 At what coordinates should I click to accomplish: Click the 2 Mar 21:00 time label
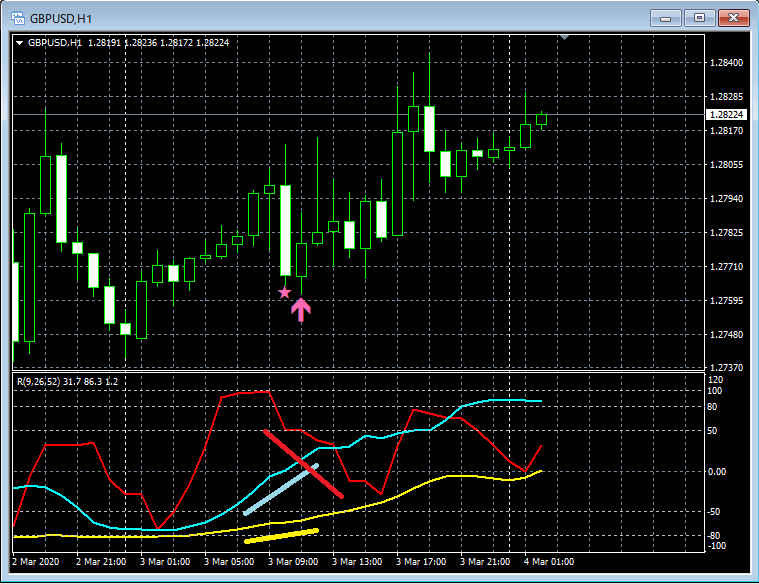101,562
